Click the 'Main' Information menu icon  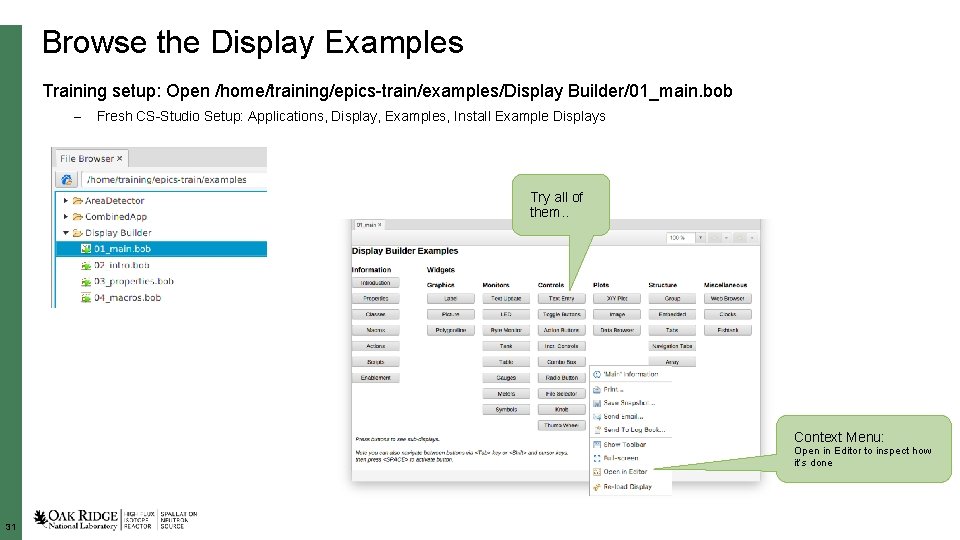point(597,374)
